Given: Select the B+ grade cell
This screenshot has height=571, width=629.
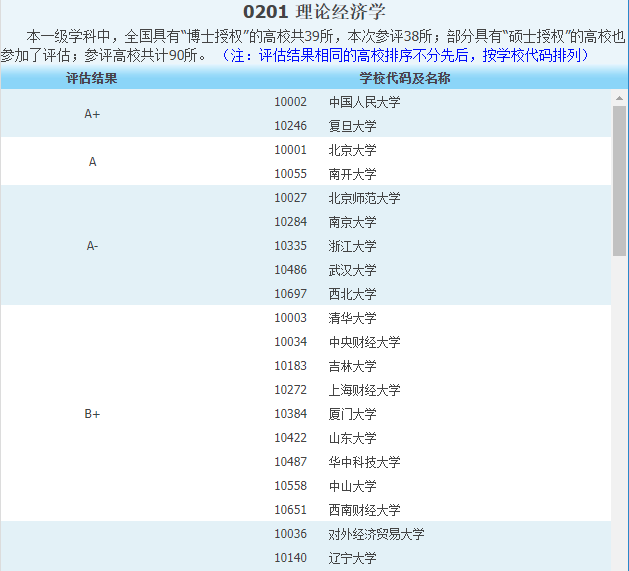Looking at the screenshot, I should coord(92,414).
